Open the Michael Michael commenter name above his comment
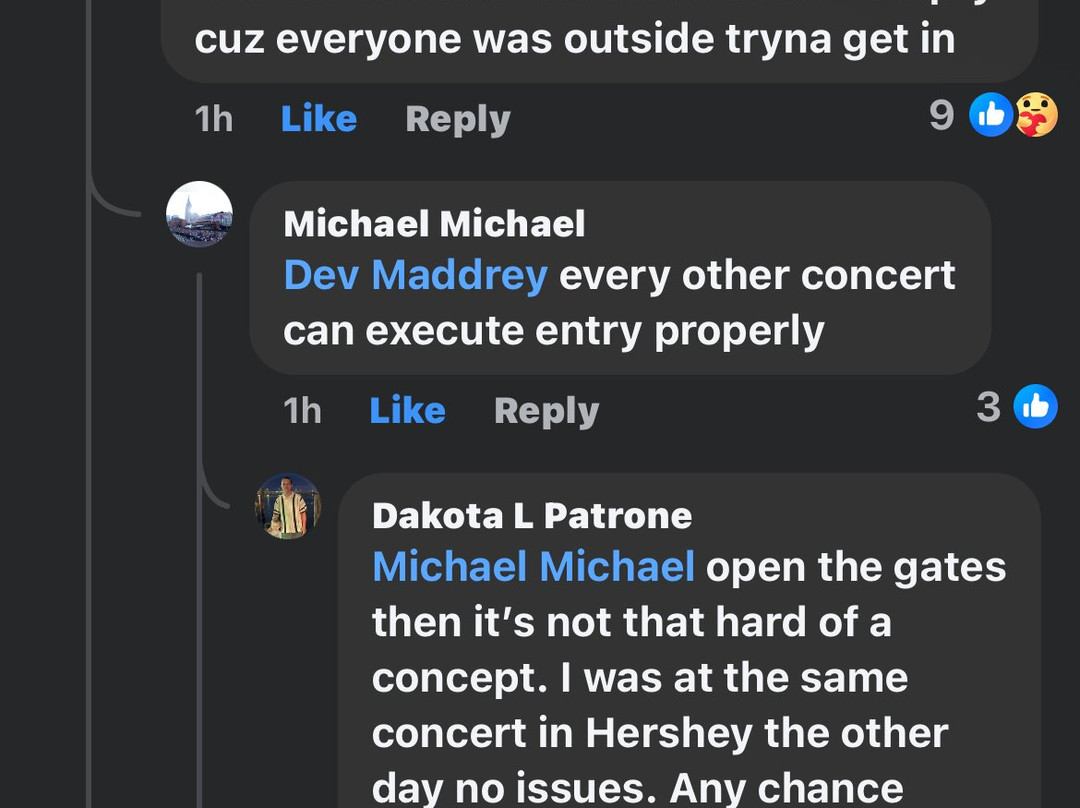The image size is (1080, 808). pyautogui.click(x=434, y=224)
